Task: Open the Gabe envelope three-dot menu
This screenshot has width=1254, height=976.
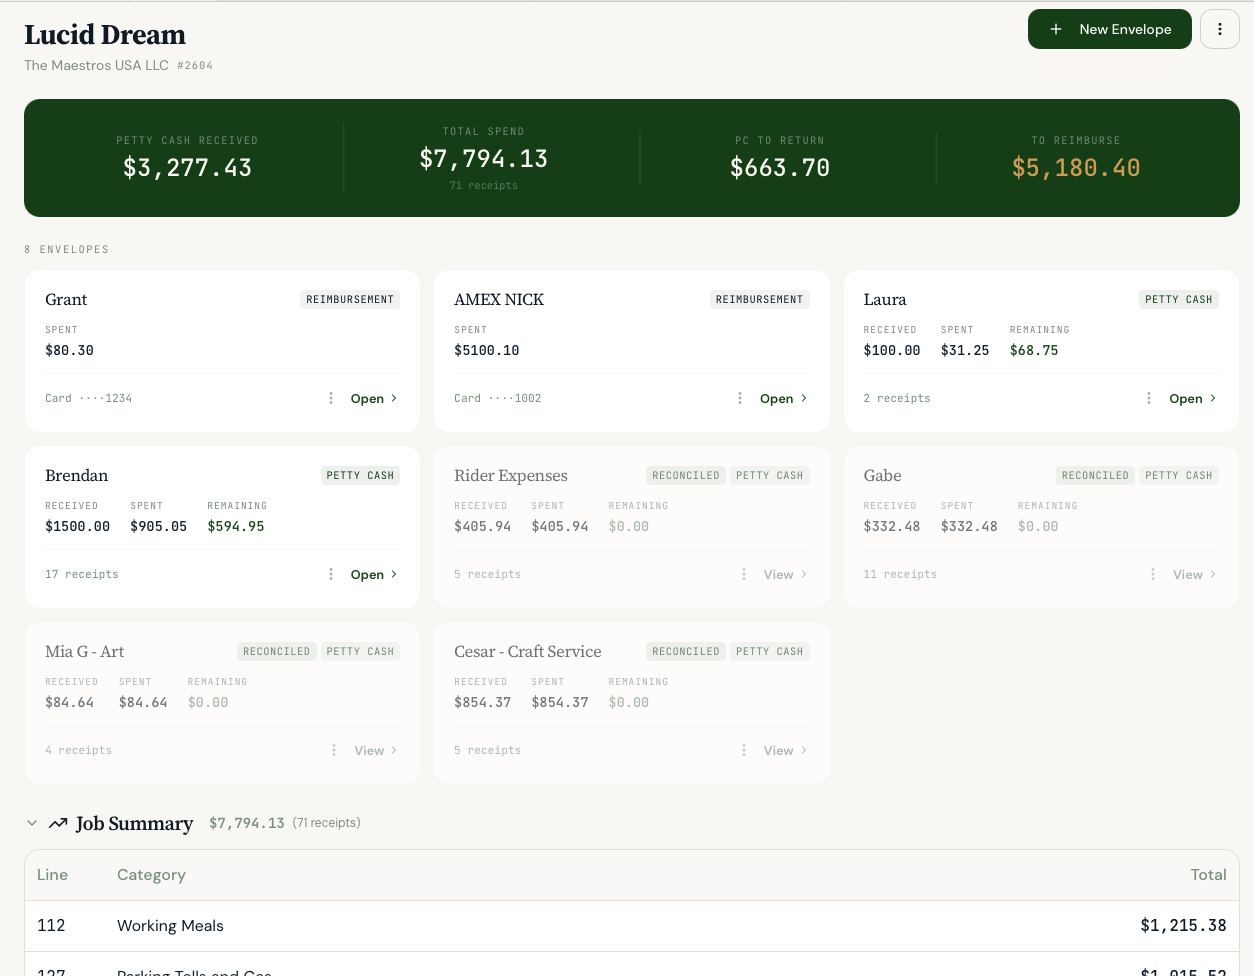Action: pyautogui.click(x=1153, y=574)
